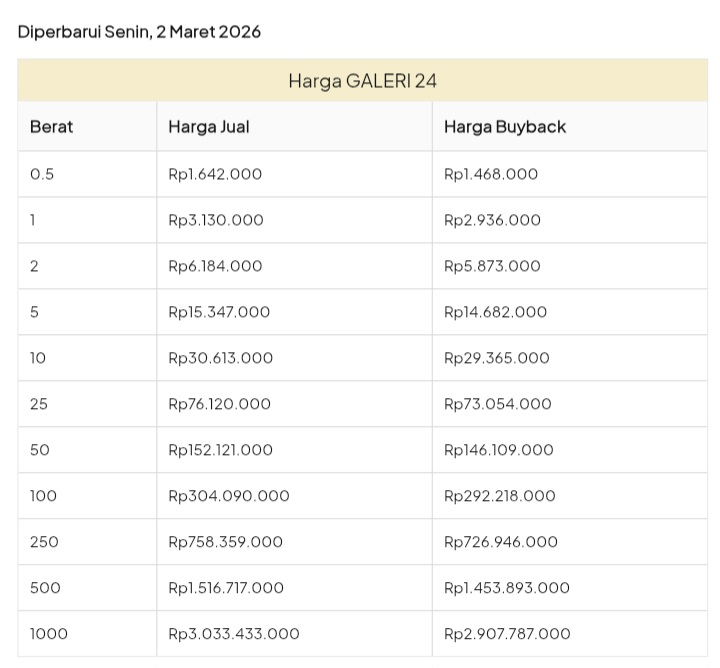Select the Harga Jual column header

click(x=209, y=127)
